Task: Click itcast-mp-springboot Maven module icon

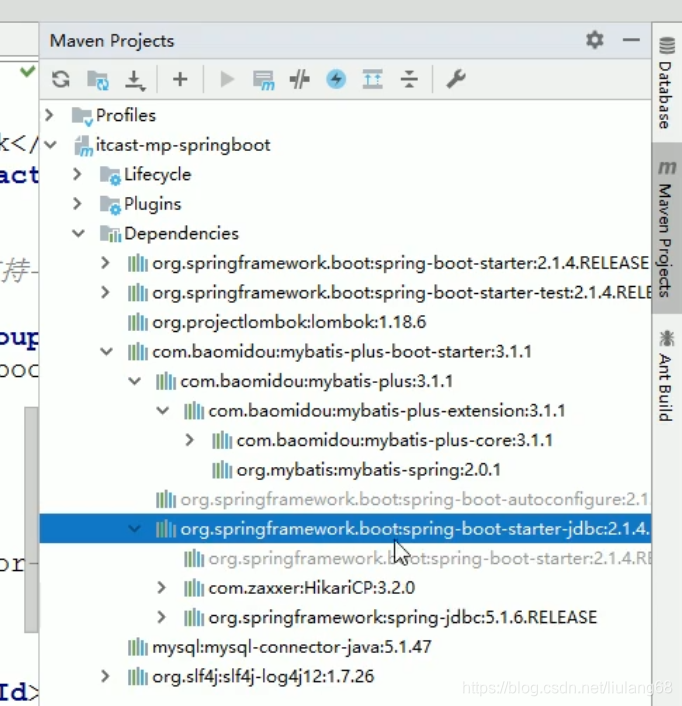Action: pyautogui.click(x=83, y=146)
